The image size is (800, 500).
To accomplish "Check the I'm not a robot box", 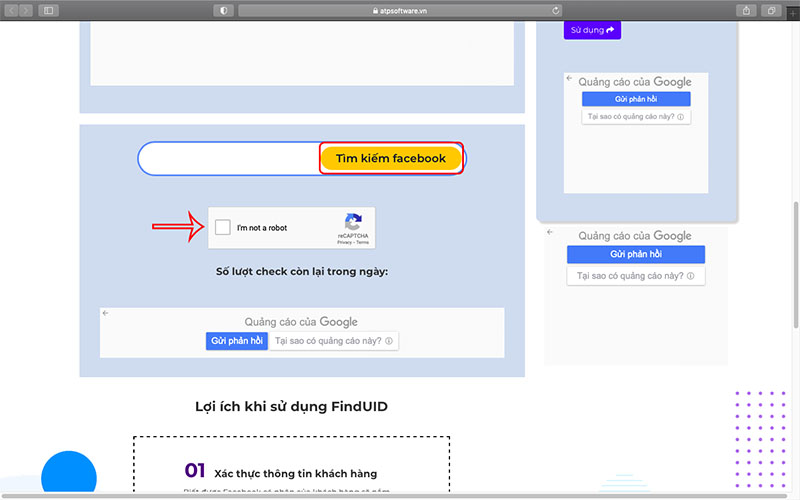I will [x=222, y=227].
